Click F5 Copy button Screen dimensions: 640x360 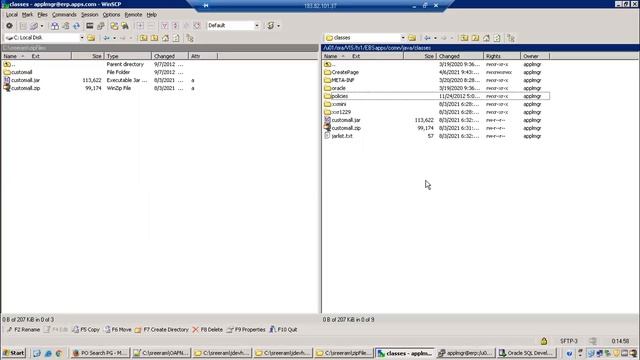[x=86, y=329]
